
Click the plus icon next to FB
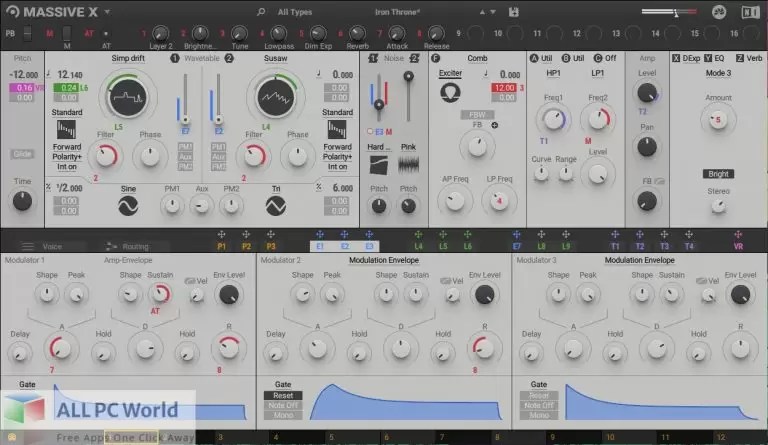[494, 125]
